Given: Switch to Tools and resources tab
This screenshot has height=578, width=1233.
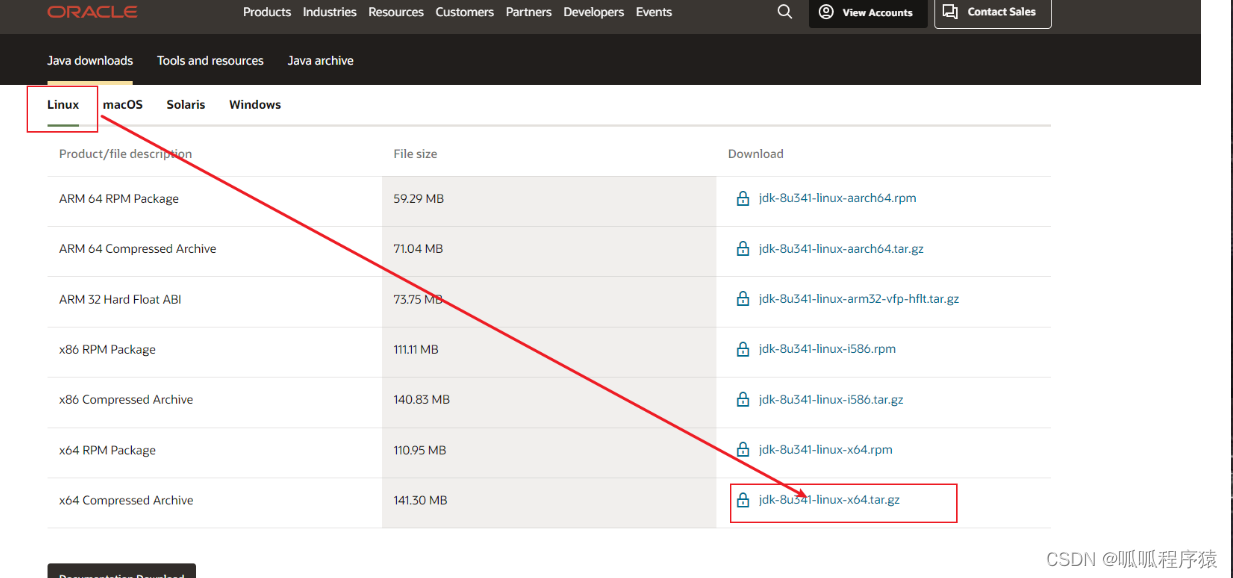Looking at the screenshot, I should coord(210,61).
